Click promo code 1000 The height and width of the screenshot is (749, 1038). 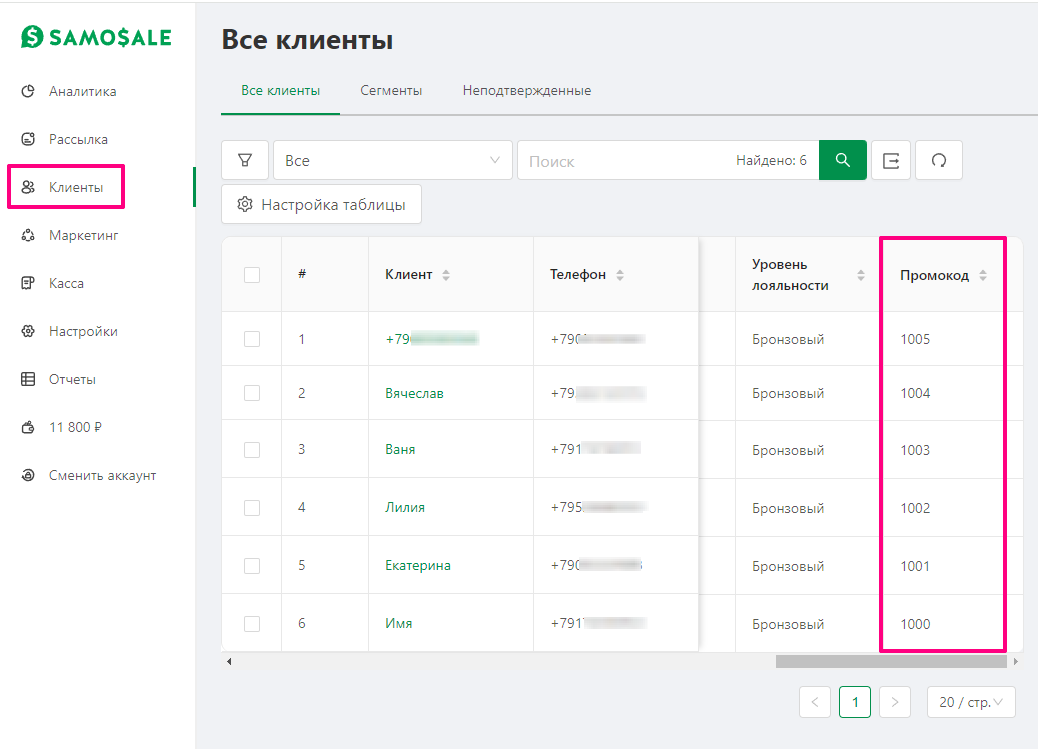click(x=915, y=624)
